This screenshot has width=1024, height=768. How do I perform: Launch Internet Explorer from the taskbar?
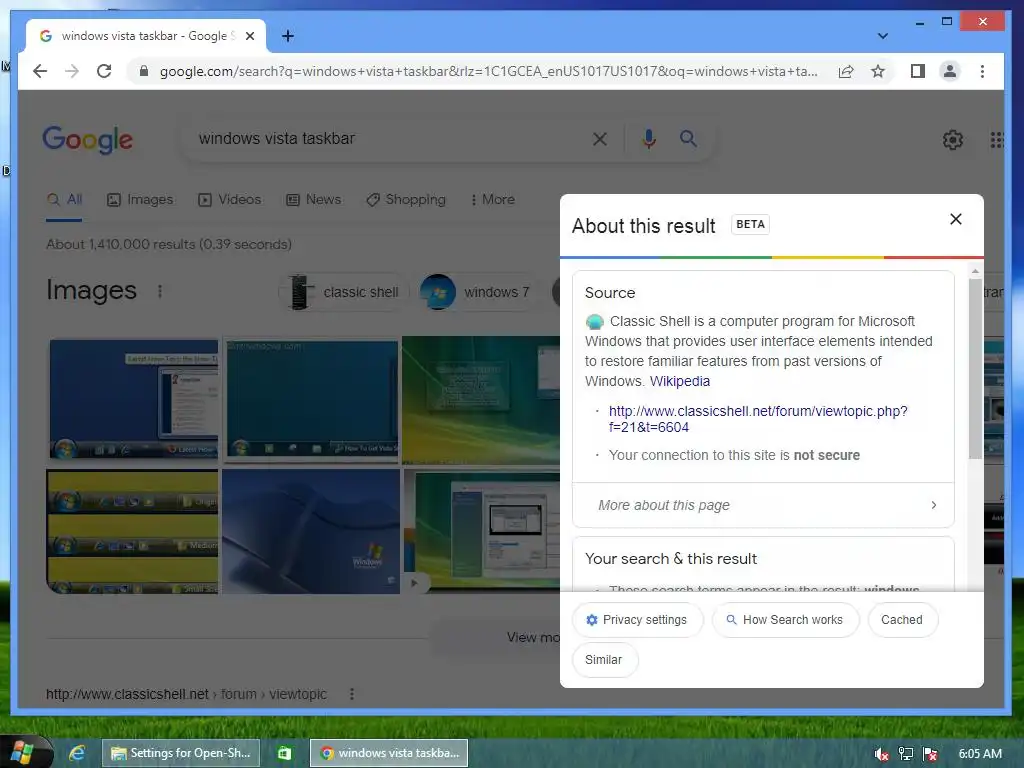[77, 753]
